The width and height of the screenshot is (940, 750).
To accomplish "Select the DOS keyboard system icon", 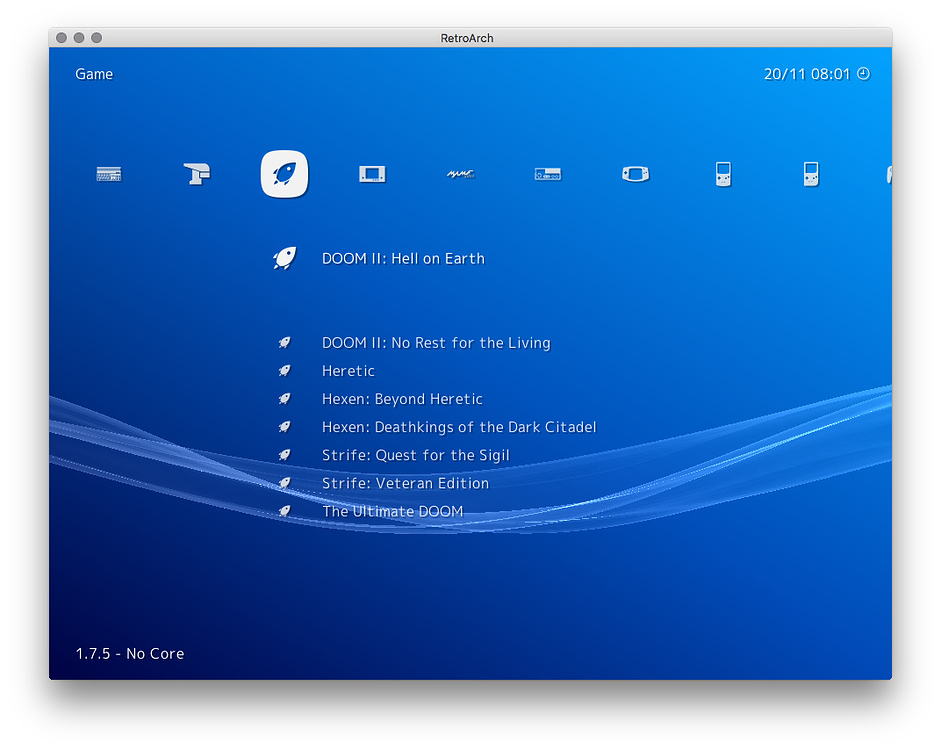I will click(x=109, y=173).
